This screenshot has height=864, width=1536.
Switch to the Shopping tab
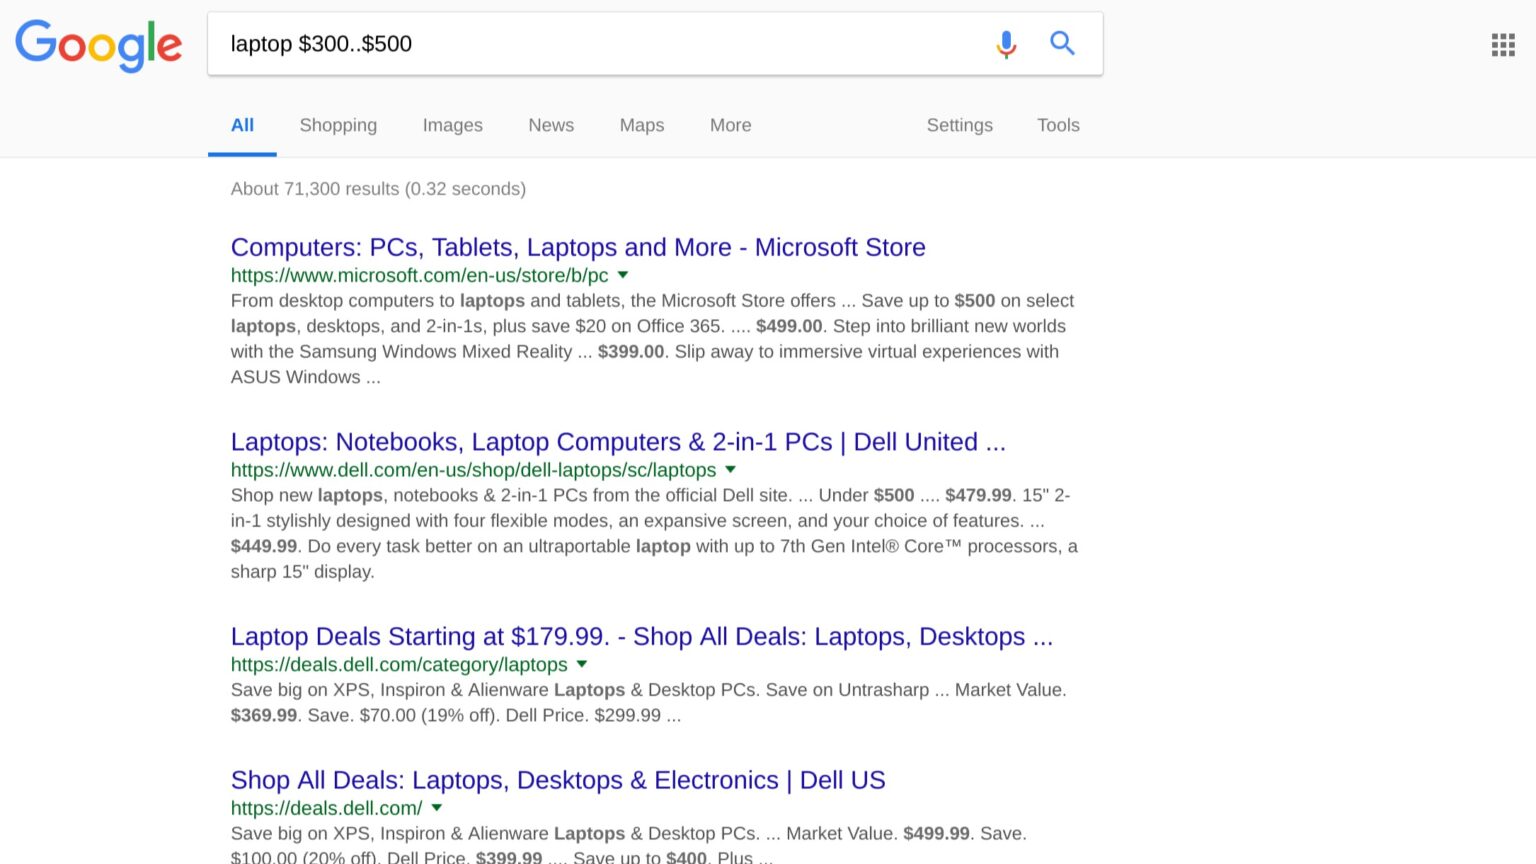click(x=338, y=125)
